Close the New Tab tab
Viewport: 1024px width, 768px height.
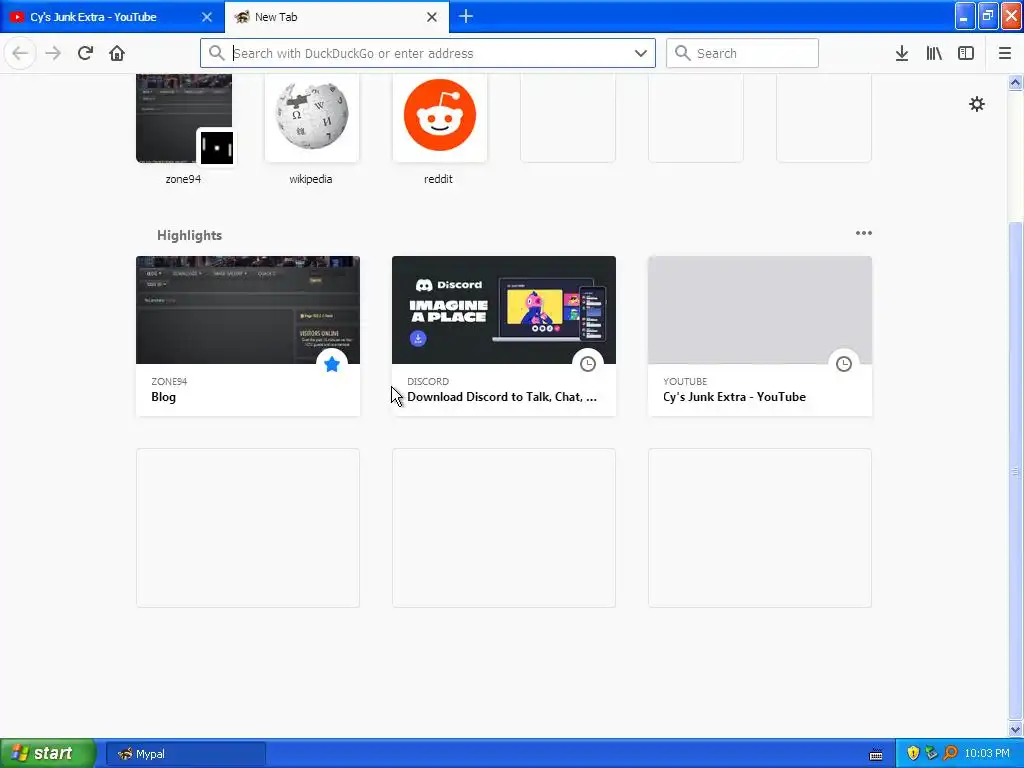432,17
